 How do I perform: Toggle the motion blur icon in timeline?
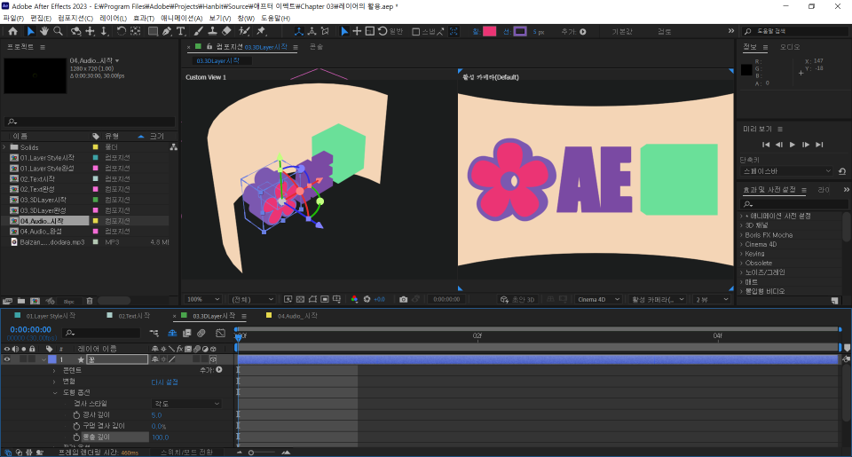(x=202, y=333)
